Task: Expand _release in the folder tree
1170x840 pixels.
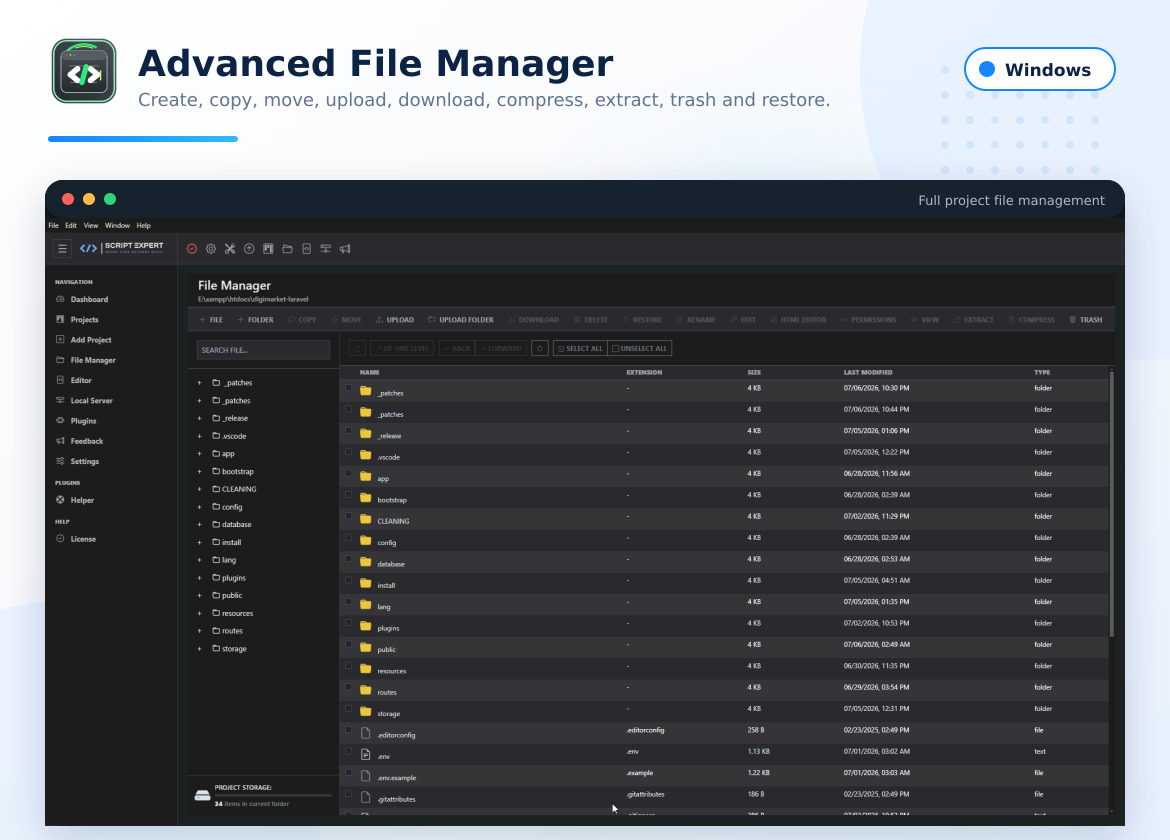Action: pyautogui.click(x=199, y=419)
